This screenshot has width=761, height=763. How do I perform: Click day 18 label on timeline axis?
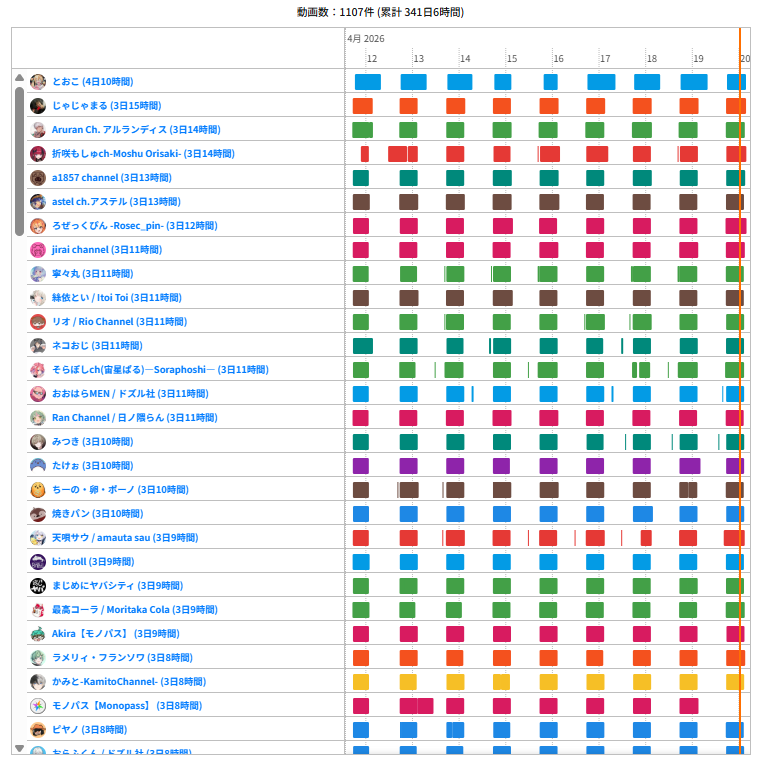tap(652, 59)
